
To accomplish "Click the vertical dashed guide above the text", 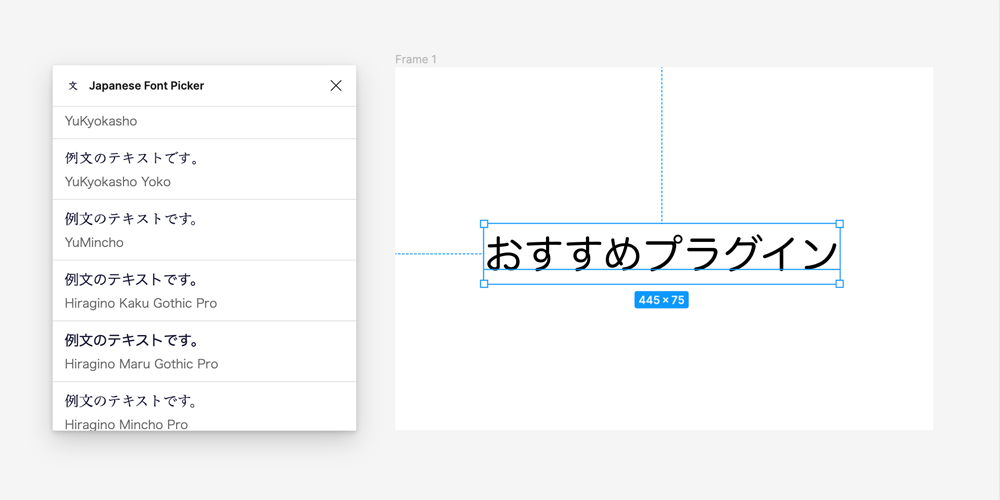I will point(661,140).
